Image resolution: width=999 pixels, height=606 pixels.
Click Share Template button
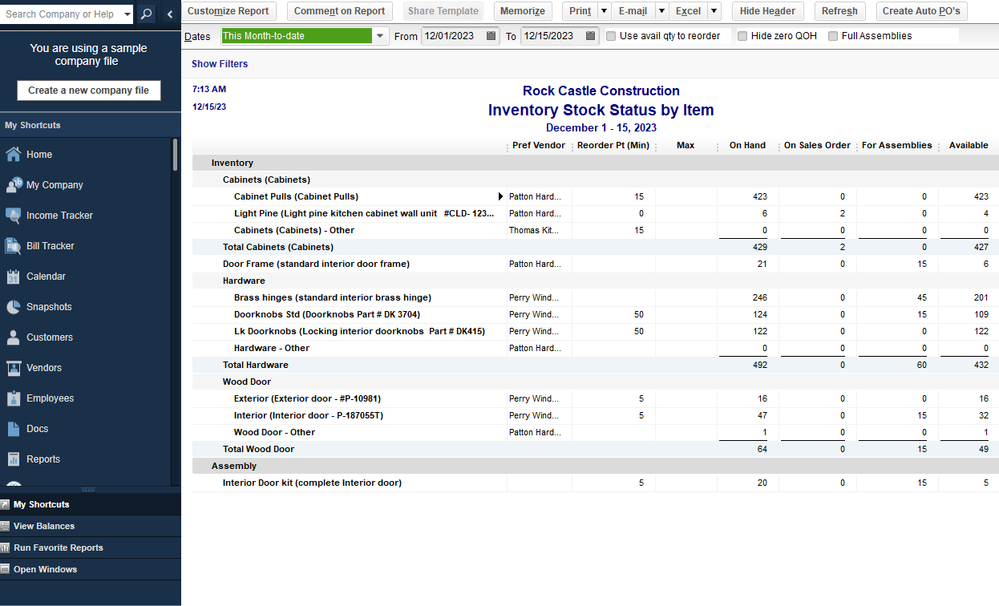(x=443, y=11)
